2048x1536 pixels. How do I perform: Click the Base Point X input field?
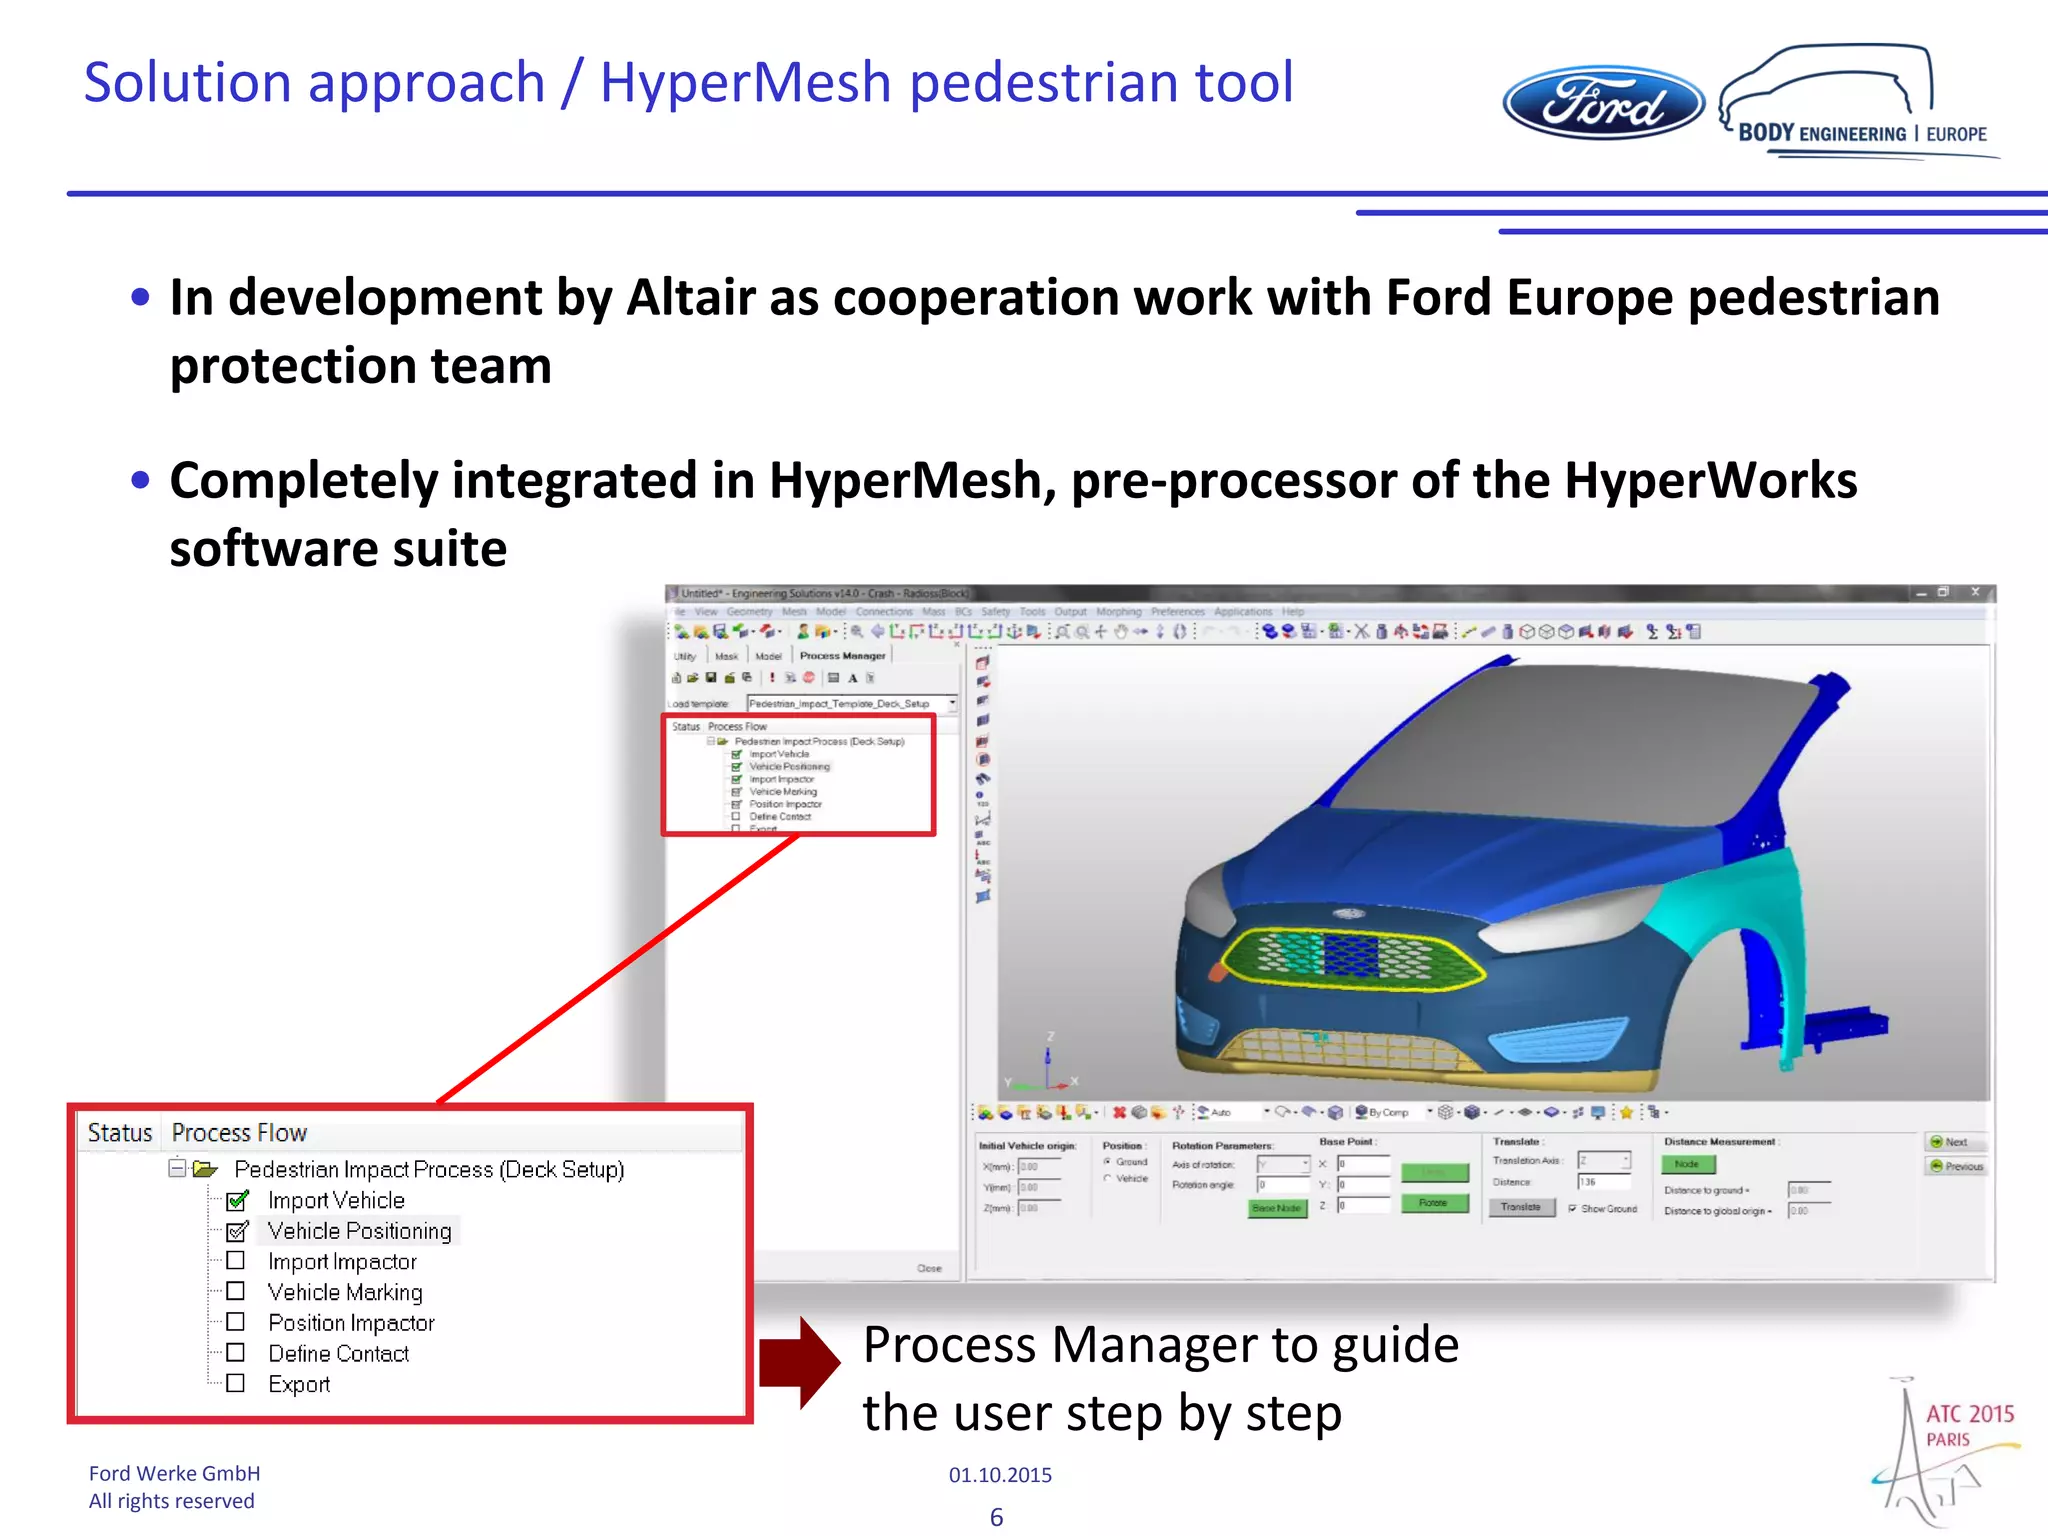click(1363, 1164)
